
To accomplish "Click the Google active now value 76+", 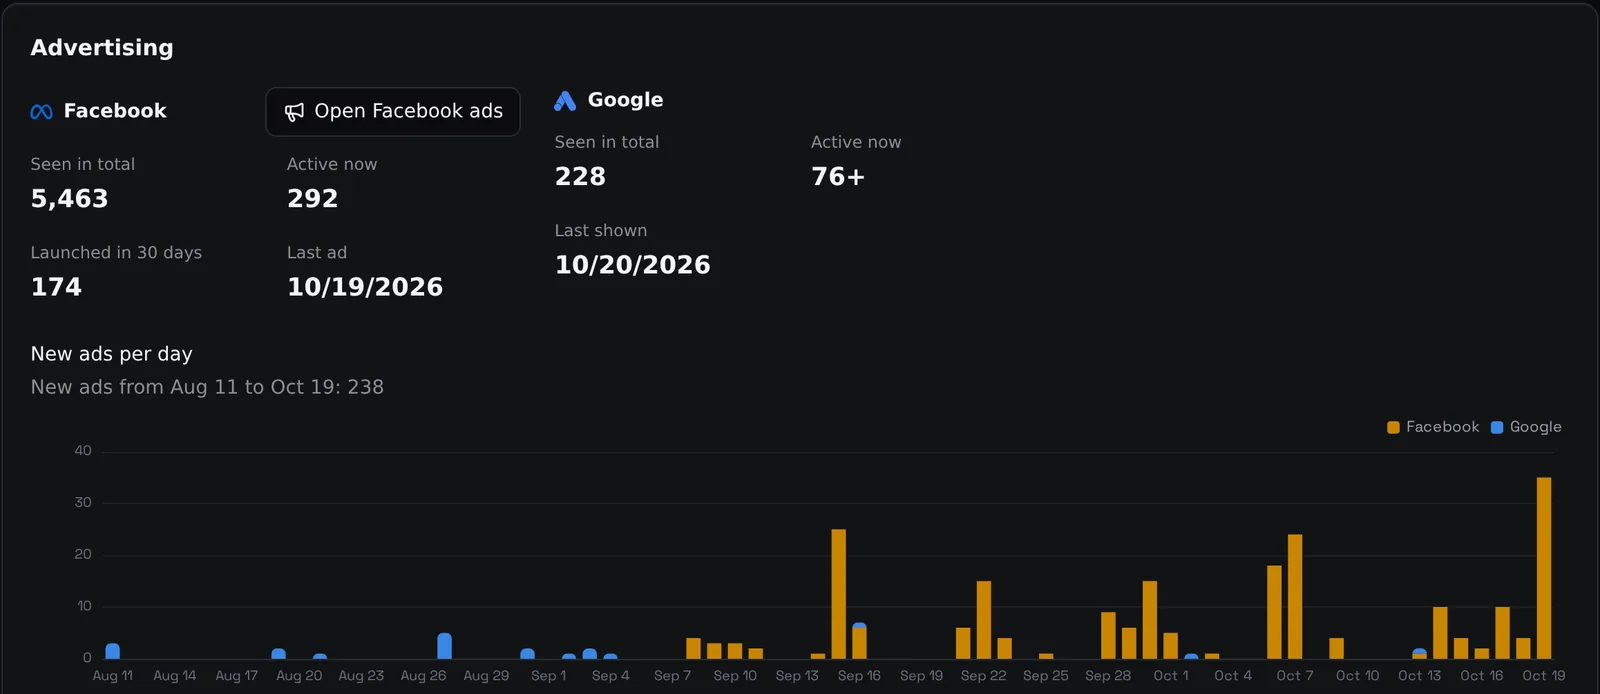I will [838, 177].
